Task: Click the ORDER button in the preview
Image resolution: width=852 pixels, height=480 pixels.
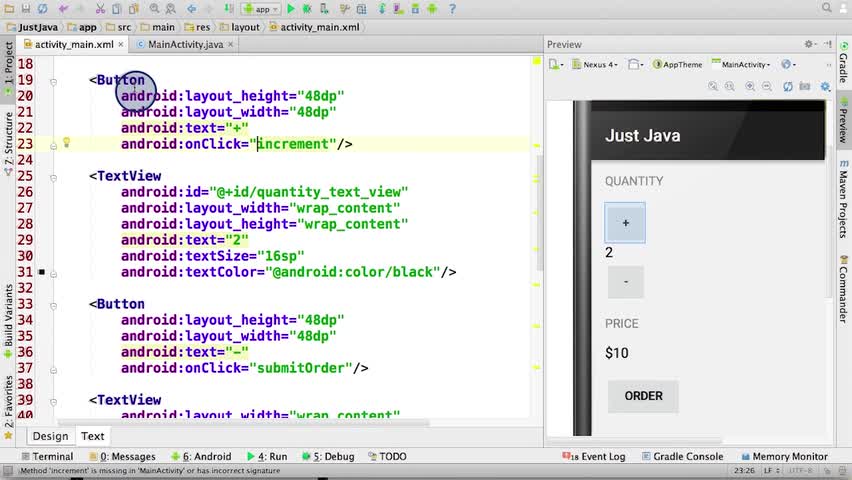Action: 643,396
